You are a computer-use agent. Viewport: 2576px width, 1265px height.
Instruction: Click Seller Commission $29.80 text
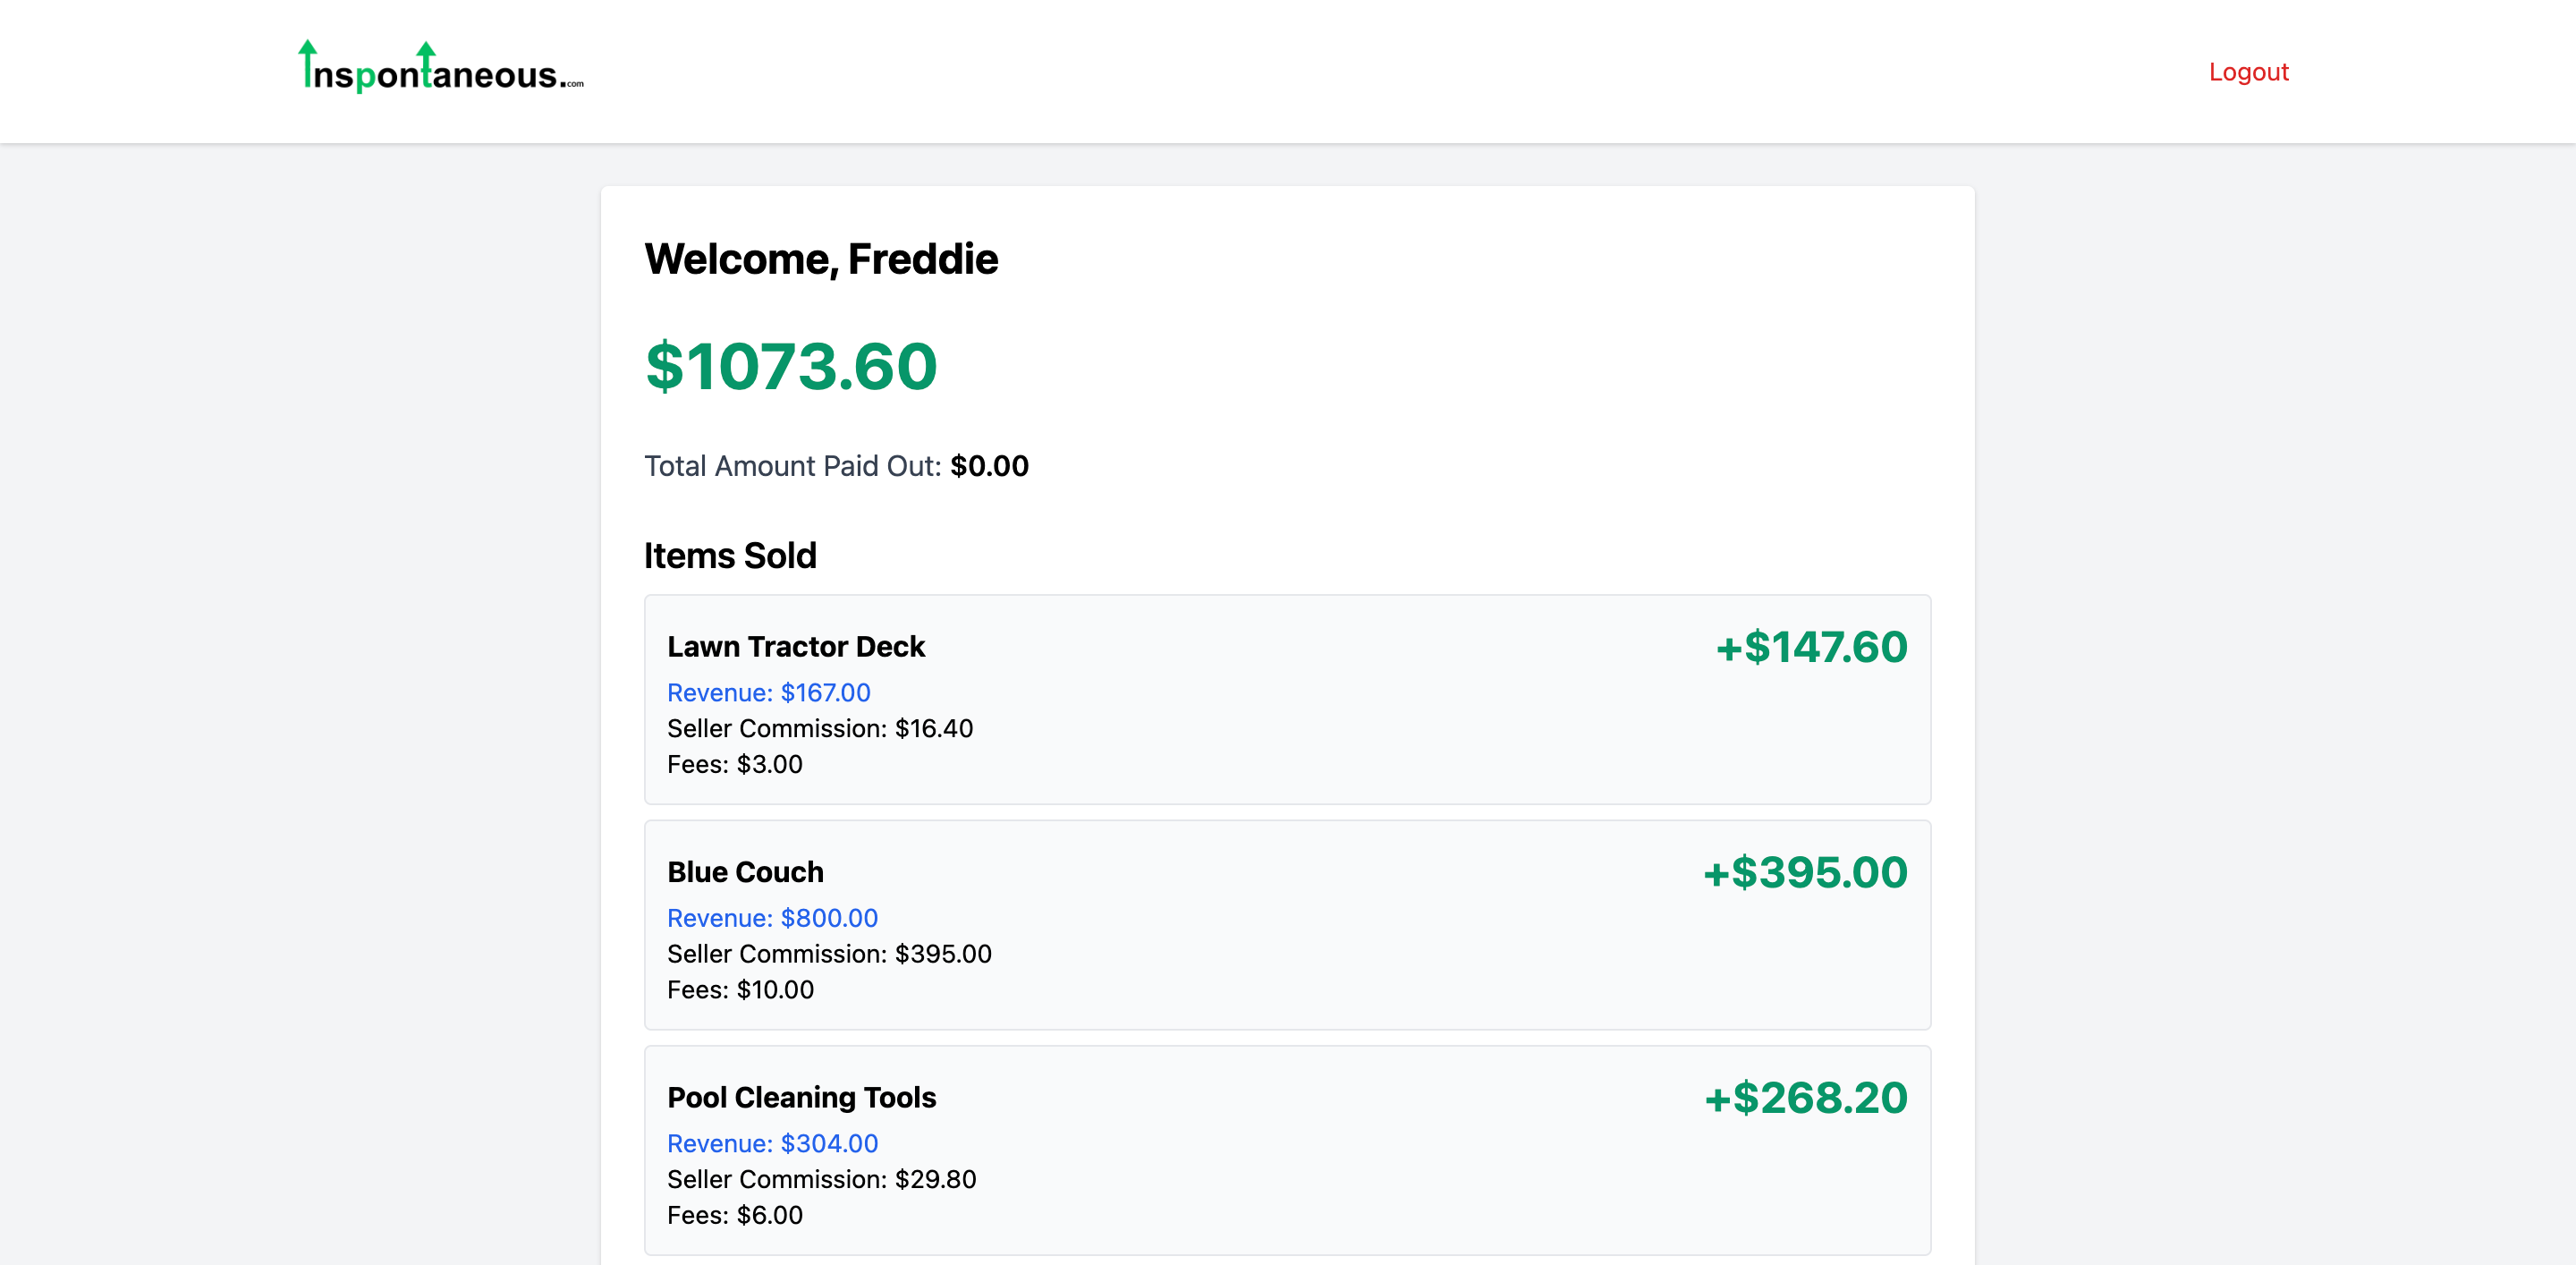click(821, 1179)
